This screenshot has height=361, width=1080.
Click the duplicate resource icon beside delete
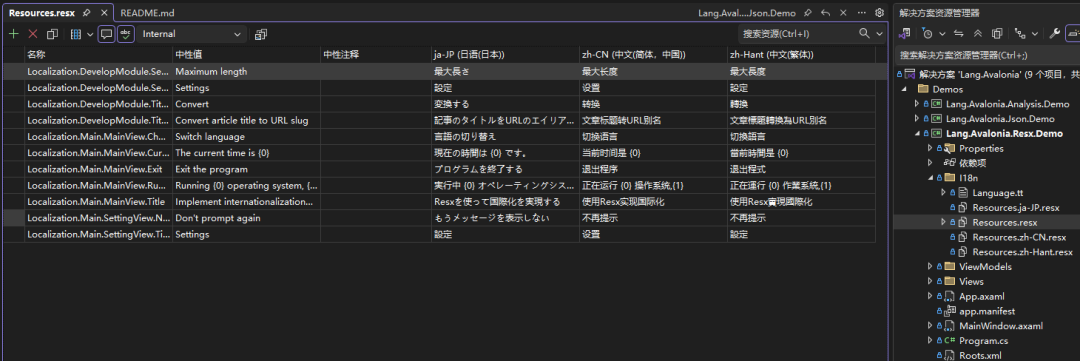click(52, 34)
